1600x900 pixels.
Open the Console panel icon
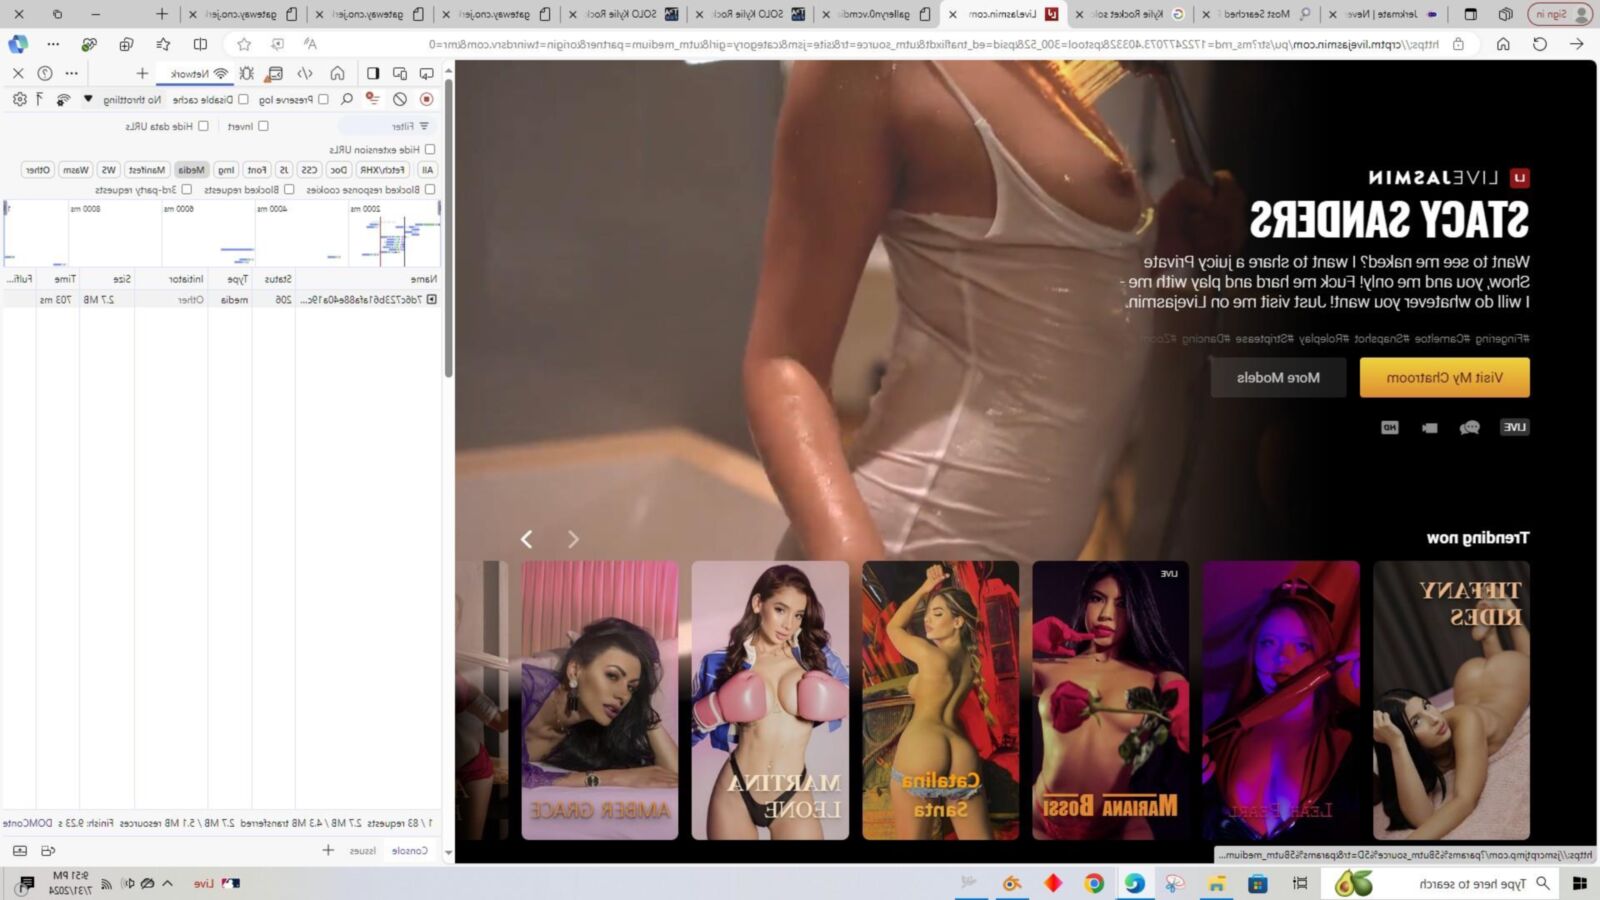point(274,73)
